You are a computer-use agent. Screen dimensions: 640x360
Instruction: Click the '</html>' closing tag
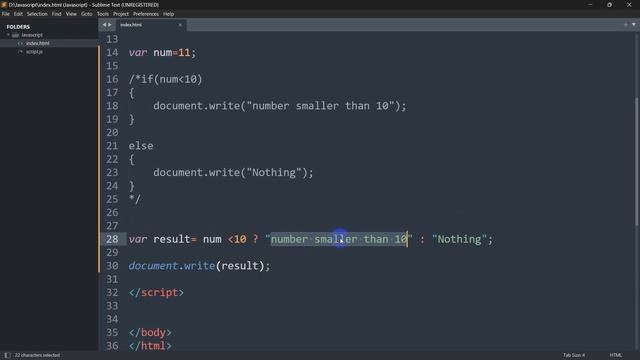150,346
